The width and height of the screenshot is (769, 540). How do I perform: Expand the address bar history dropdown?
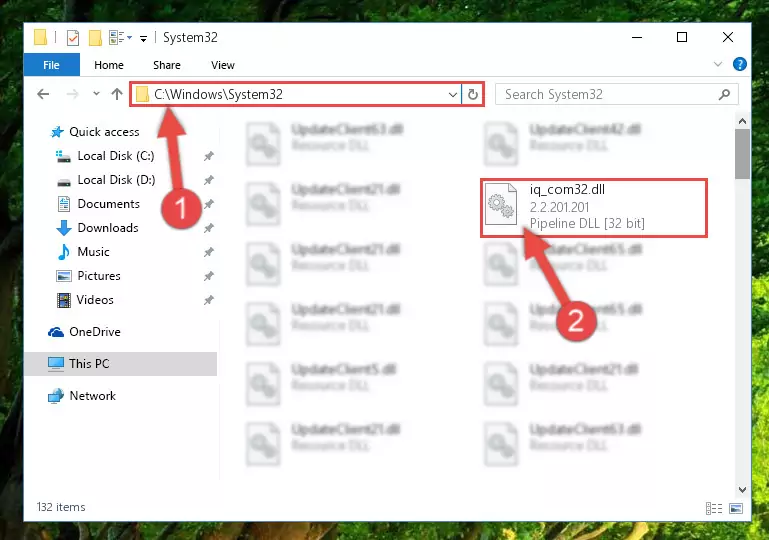click(453, 94)
